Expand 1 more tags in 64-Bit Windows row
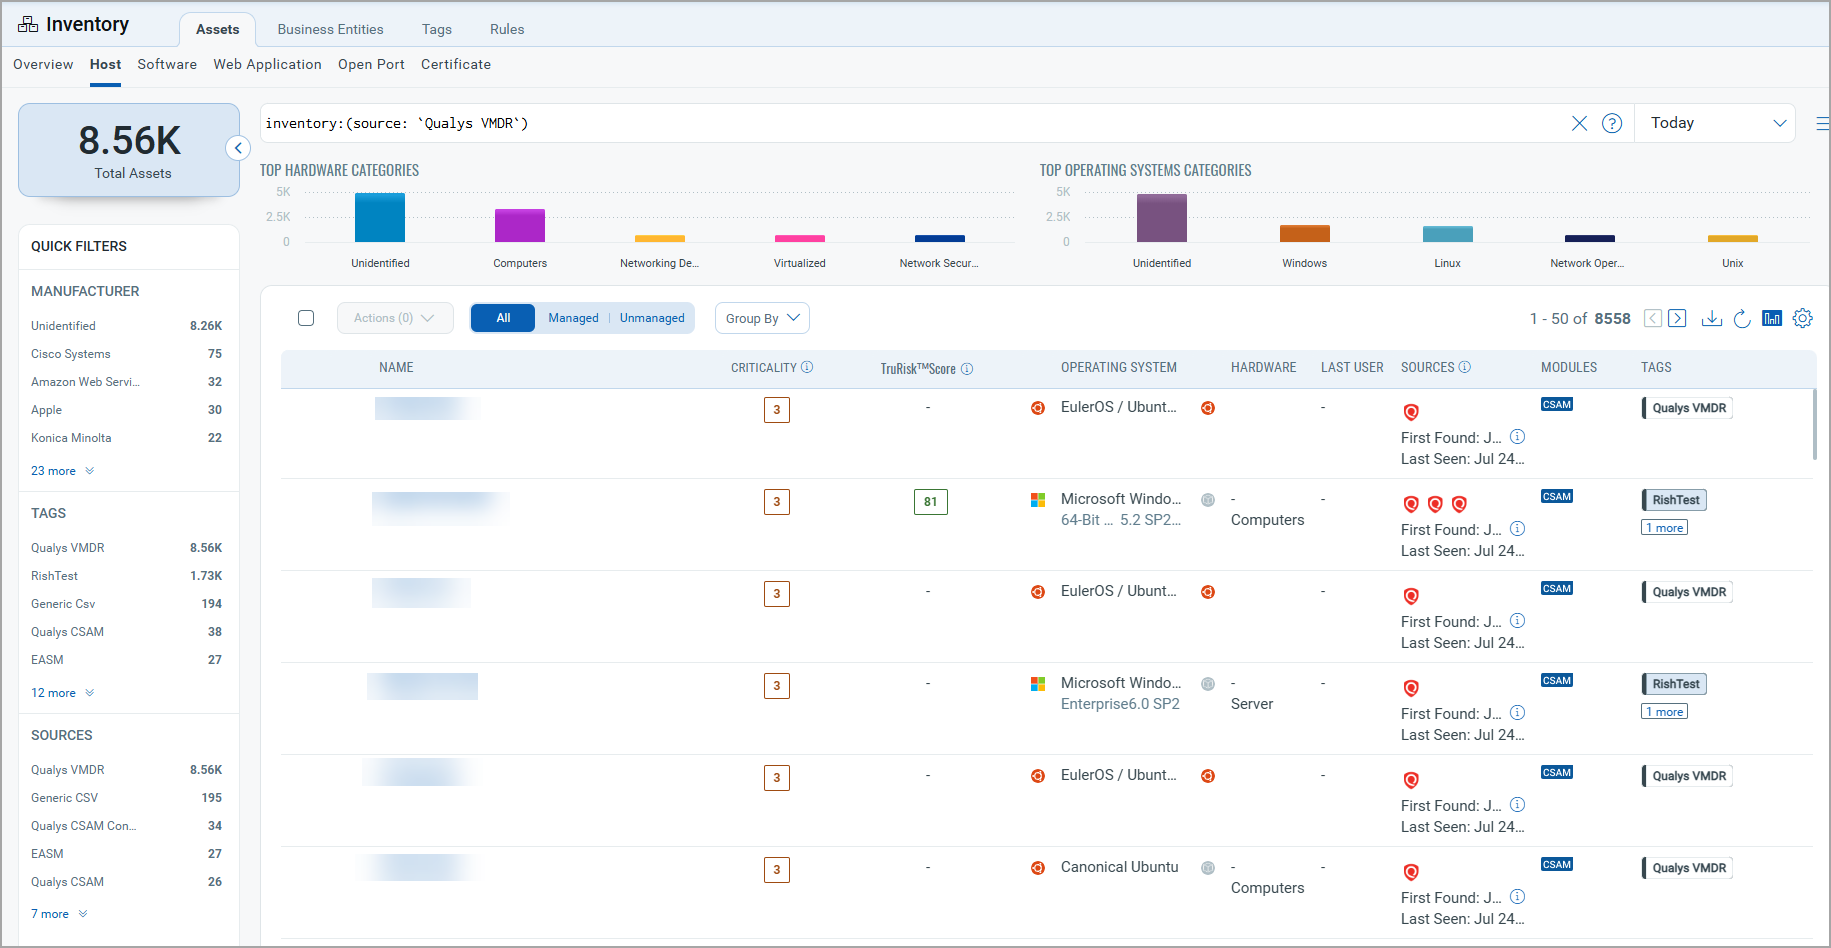This screenshot has width=1831, height=948. point(1664,528)
